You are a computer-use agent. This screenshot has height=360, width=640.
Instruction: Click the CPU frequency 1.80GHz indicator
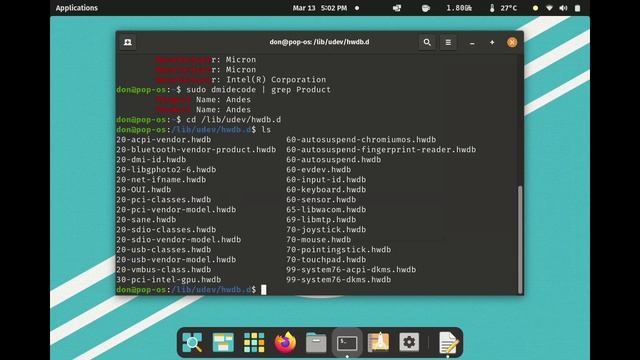point(459,8)
